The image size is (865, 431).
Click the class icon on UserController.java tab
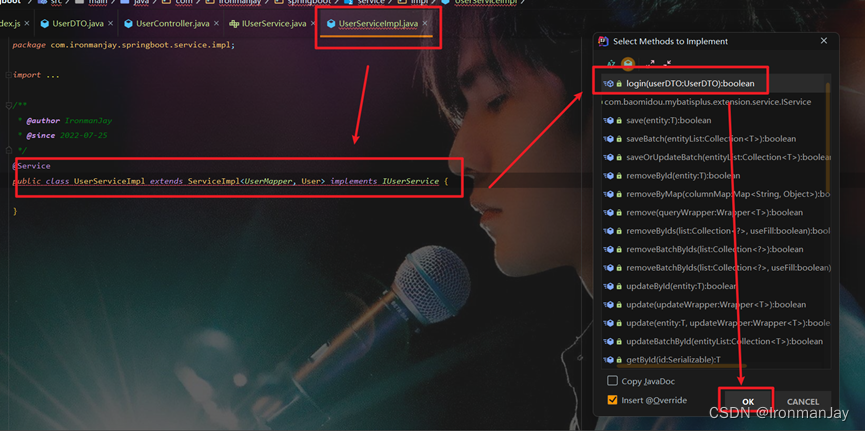129,24
